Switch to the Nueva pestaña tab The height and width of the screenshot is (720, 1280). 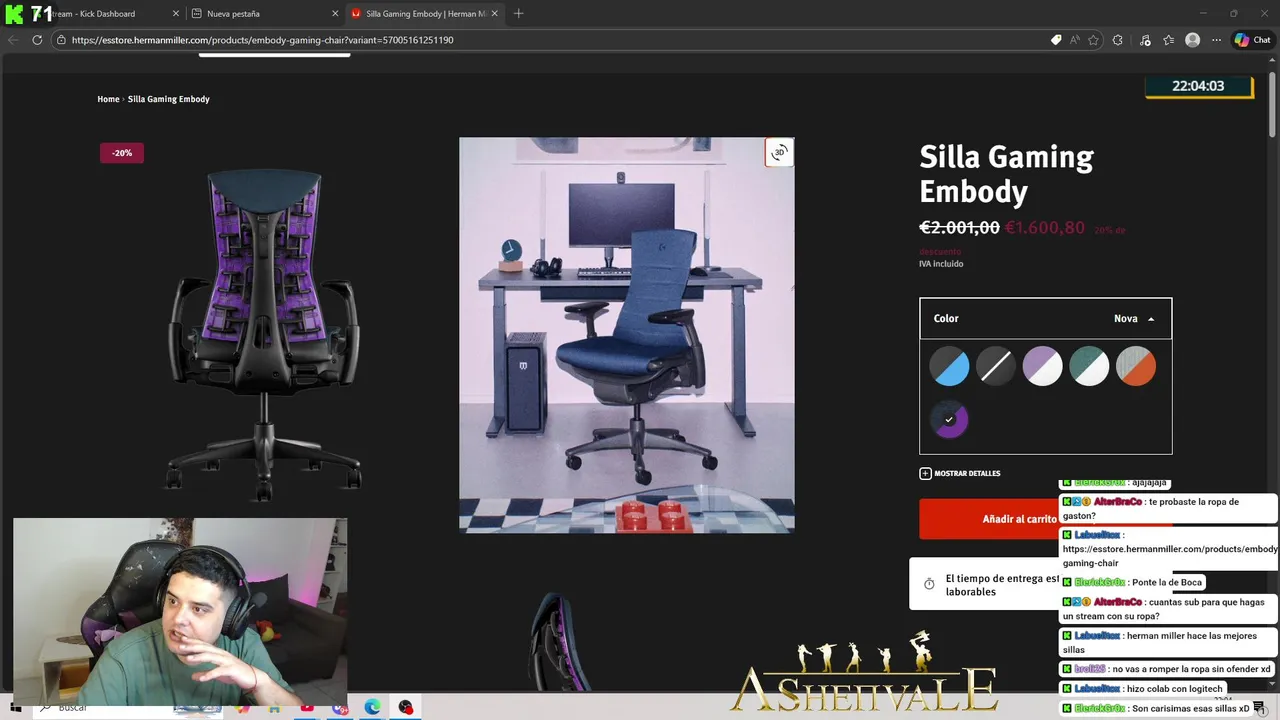coord(265,14)
